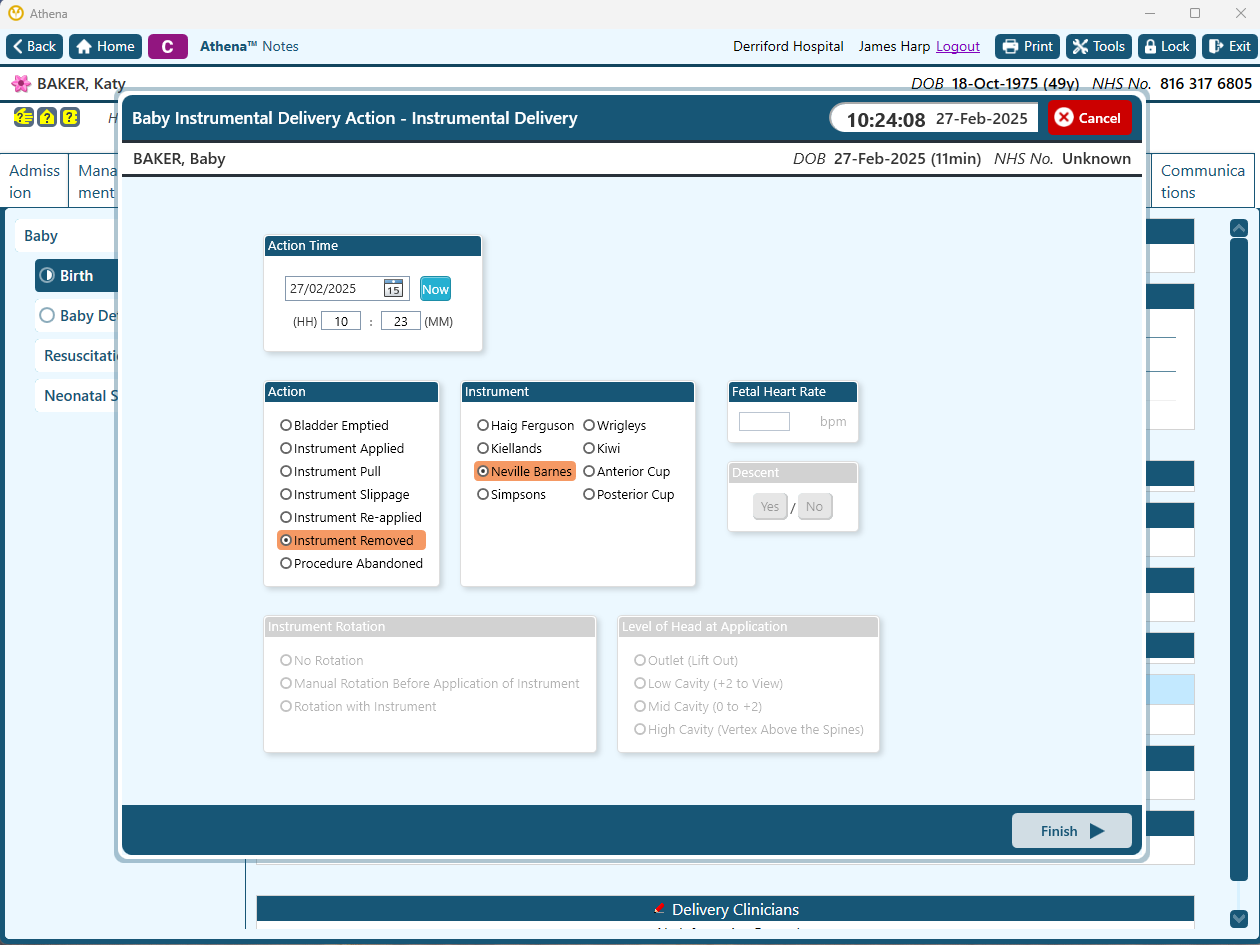Choose Wrigleys instrument
The image size is (1260, 945).
tap(615, 425)
